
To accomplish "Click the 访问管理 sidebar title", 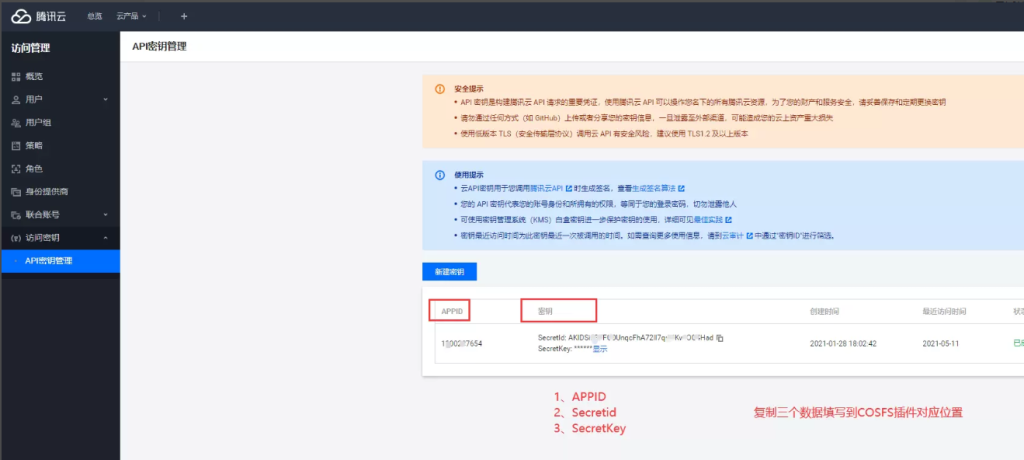I will [x=31, y=48].
